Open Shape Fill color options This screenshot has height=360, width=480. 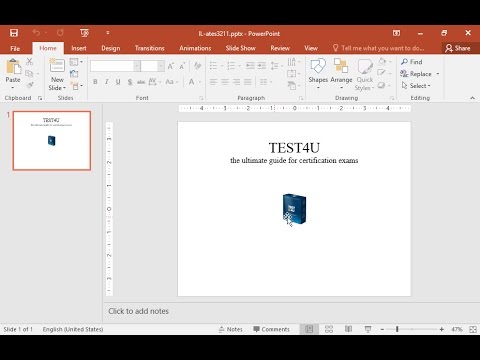pos(385,61)
